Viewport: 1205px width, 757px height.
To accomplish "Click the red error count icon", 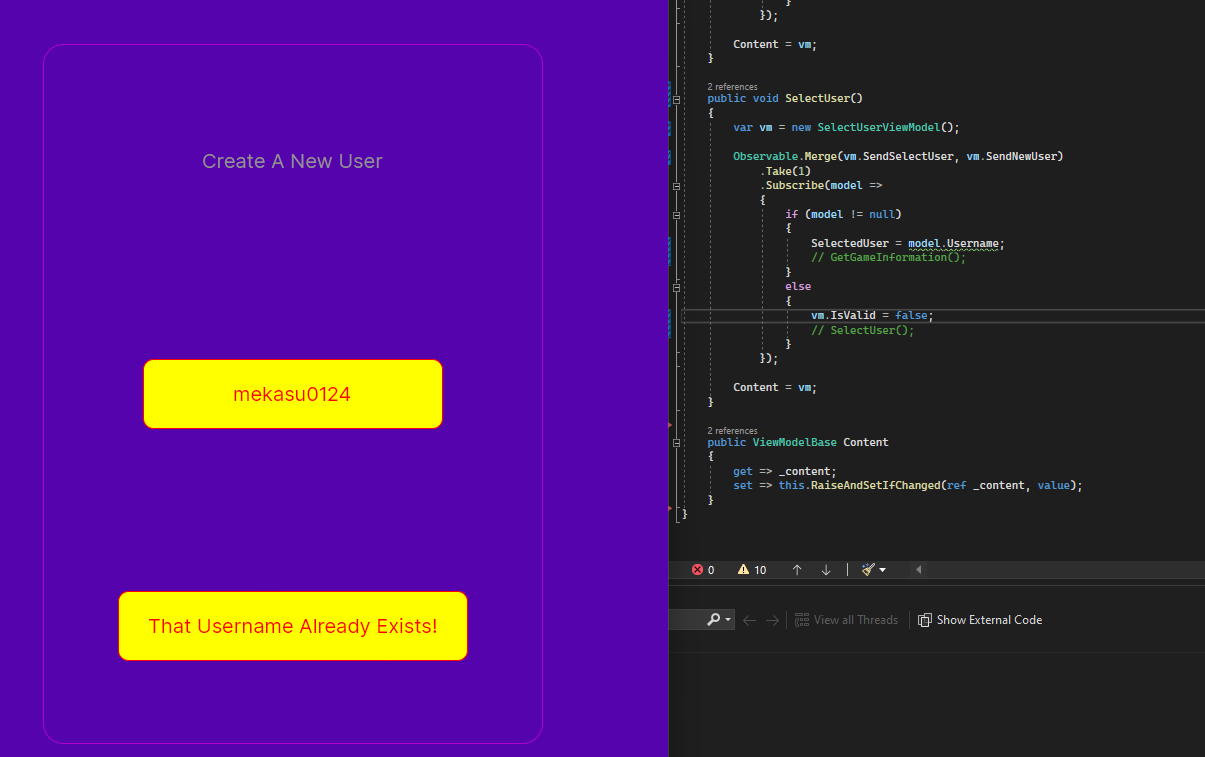I will [698, 570].
